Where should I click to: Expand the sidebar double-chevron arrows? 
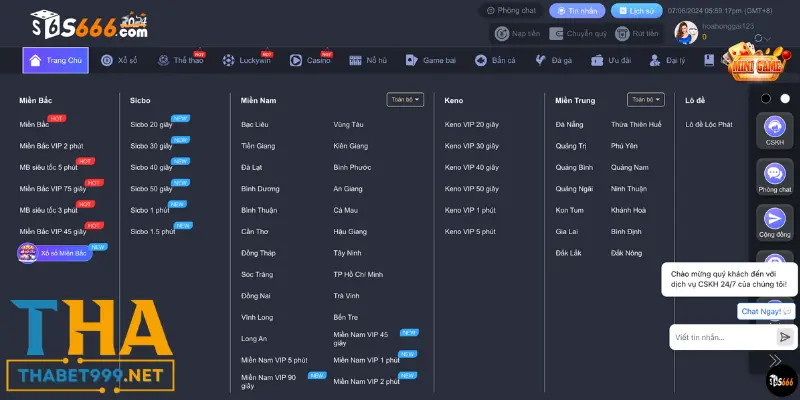774,360
